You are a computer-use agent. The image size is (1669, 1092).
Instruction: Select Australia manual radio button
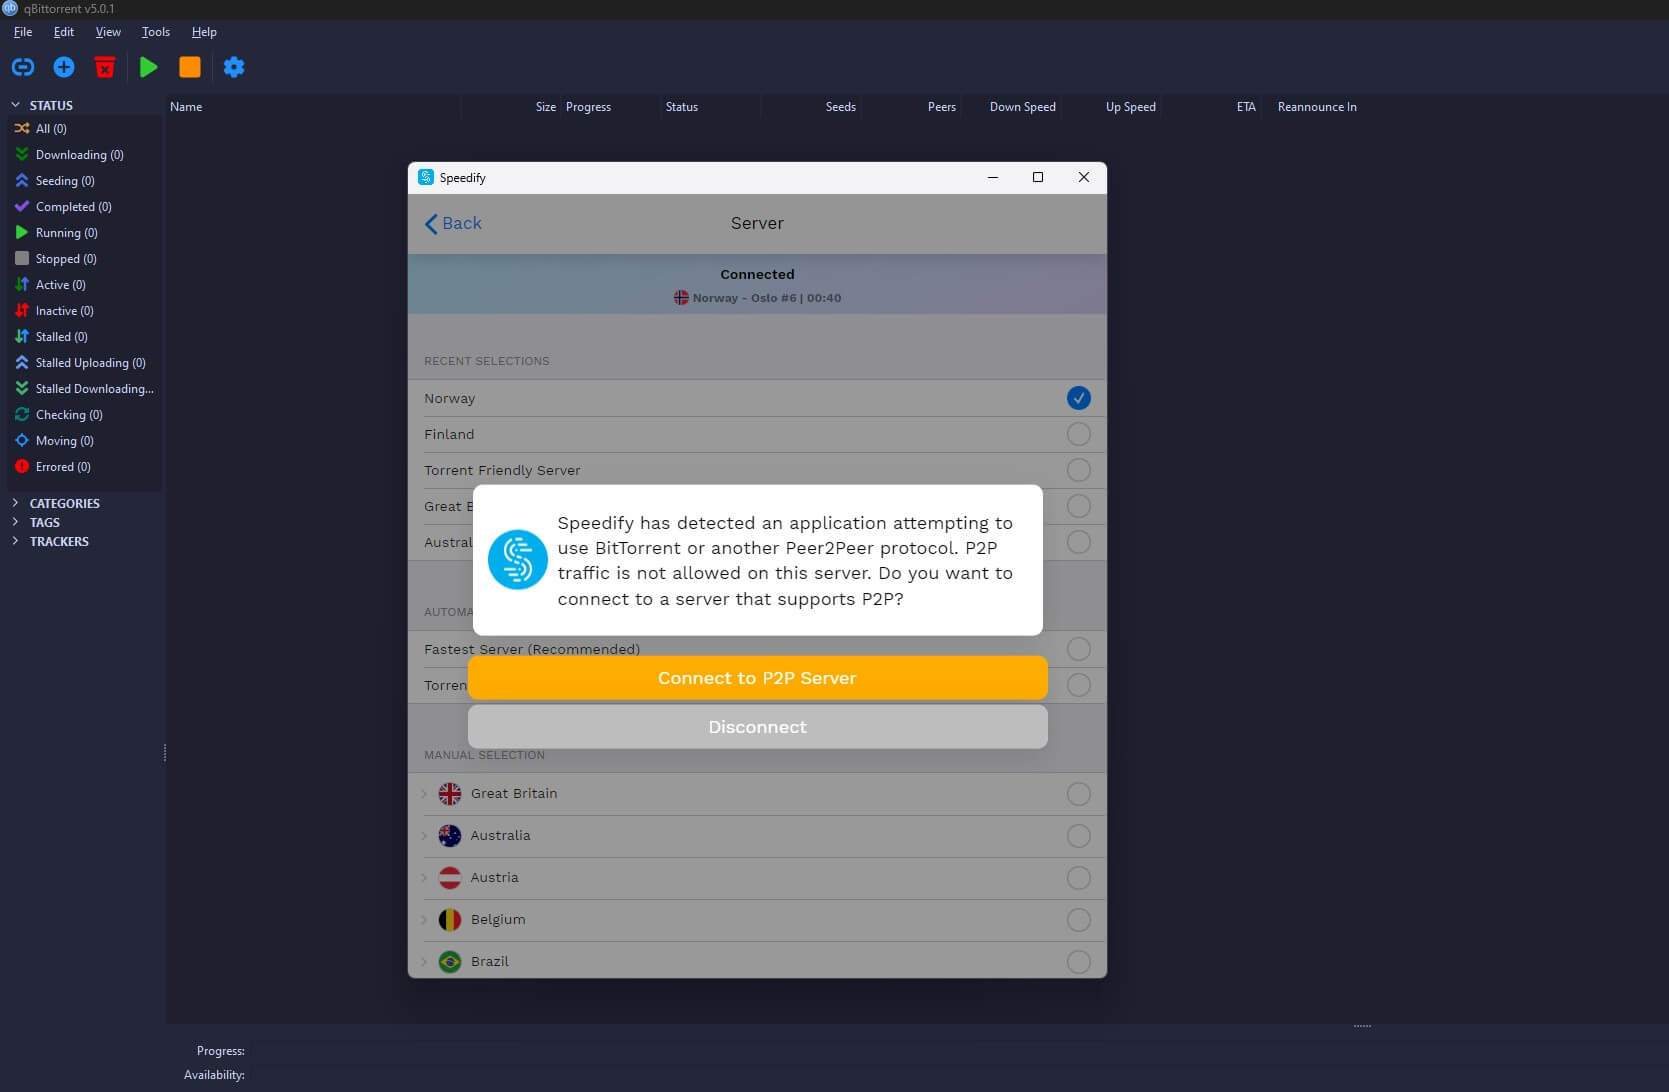click(x=1078, y=836)
